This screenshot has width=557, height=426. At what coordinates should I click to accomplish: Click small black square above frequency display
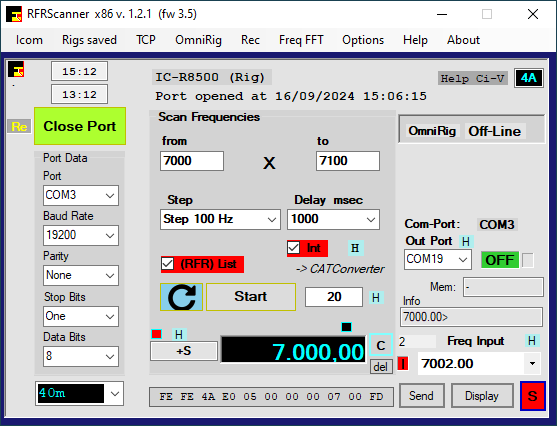point(346,327)
